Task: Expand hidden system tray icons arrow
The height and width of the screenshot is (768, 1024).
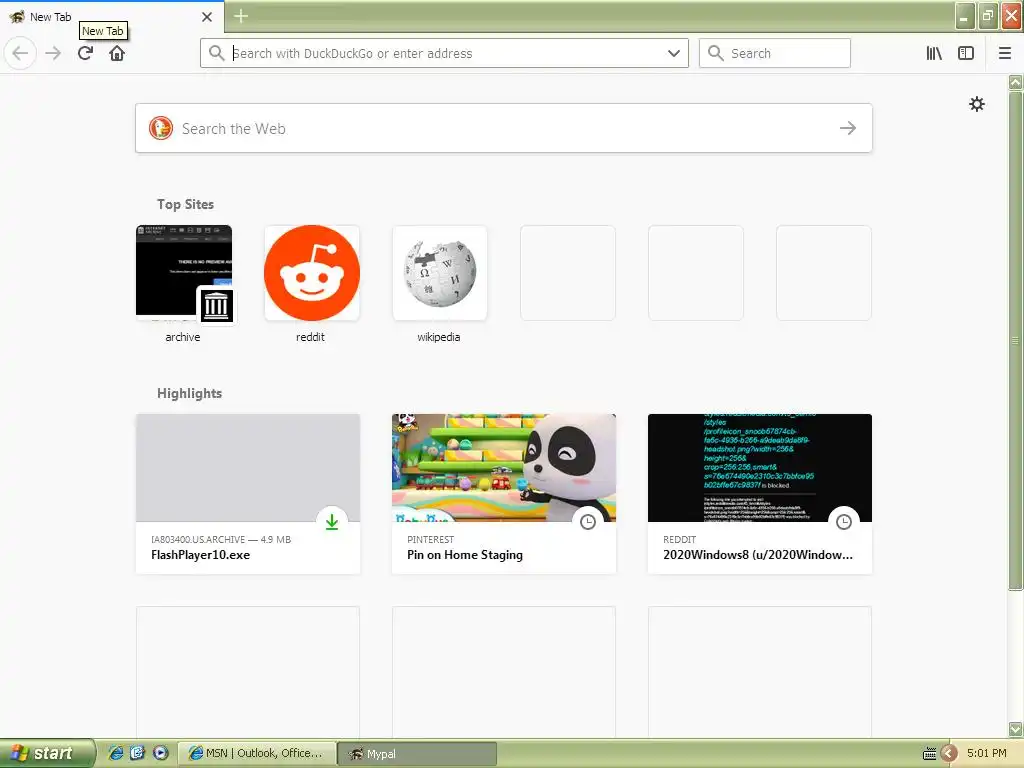Action: click(x=949, y=754)
